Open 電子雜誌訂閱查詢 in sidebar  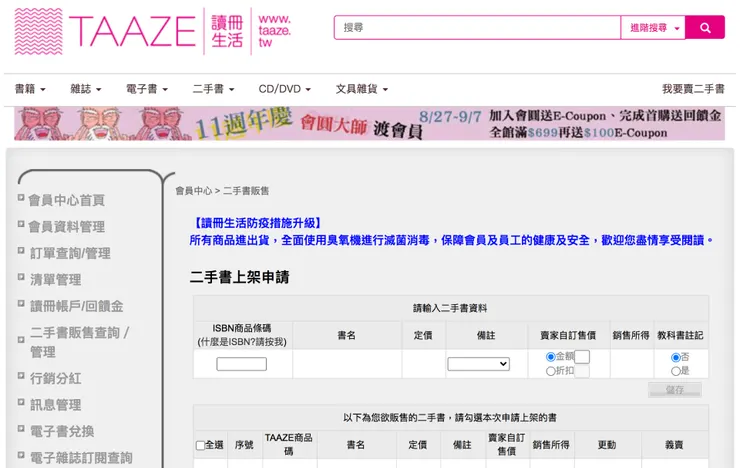(x=81, y=458)
